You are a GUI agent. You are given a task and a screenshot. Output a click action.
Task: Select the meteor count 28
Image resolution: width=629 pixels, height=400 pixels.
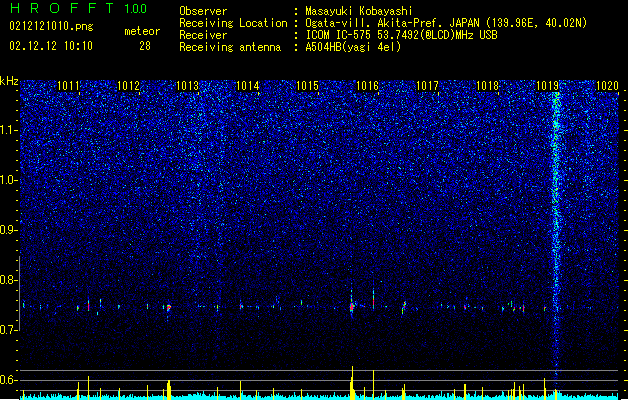point(145,46)
